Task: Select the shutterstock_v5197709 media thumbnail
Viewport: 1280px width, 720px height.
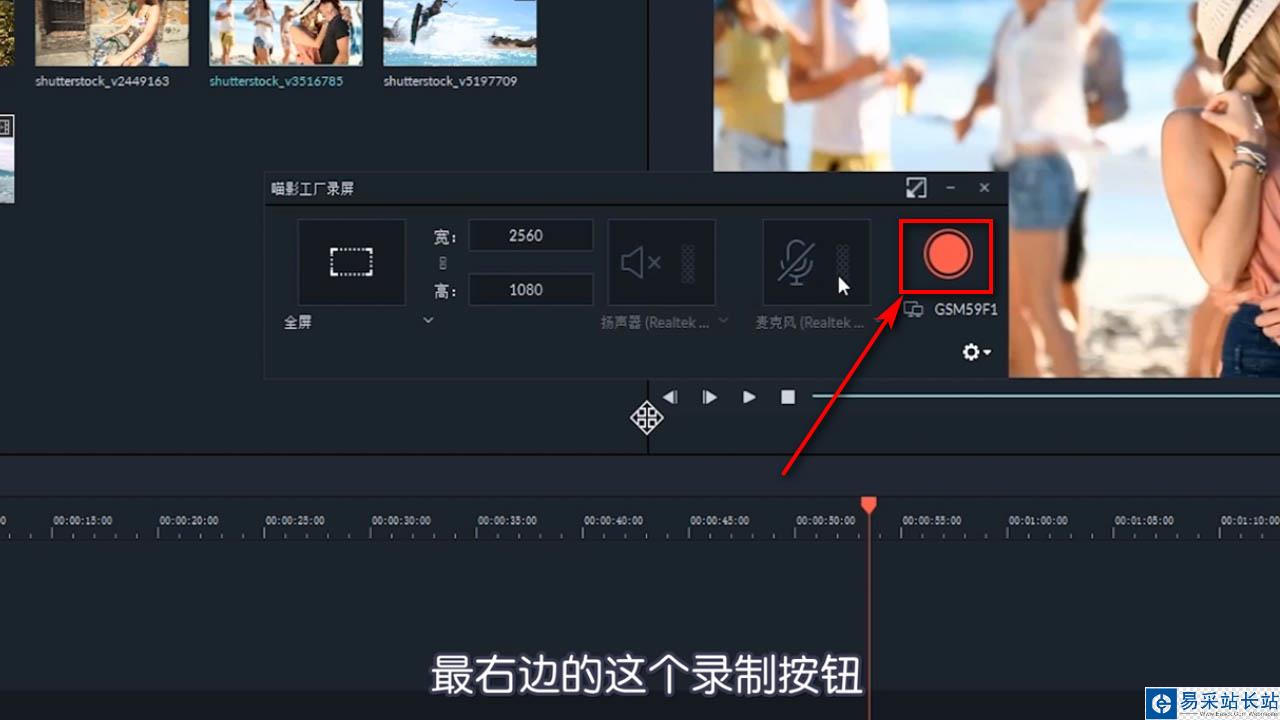Action: [460, 33]
